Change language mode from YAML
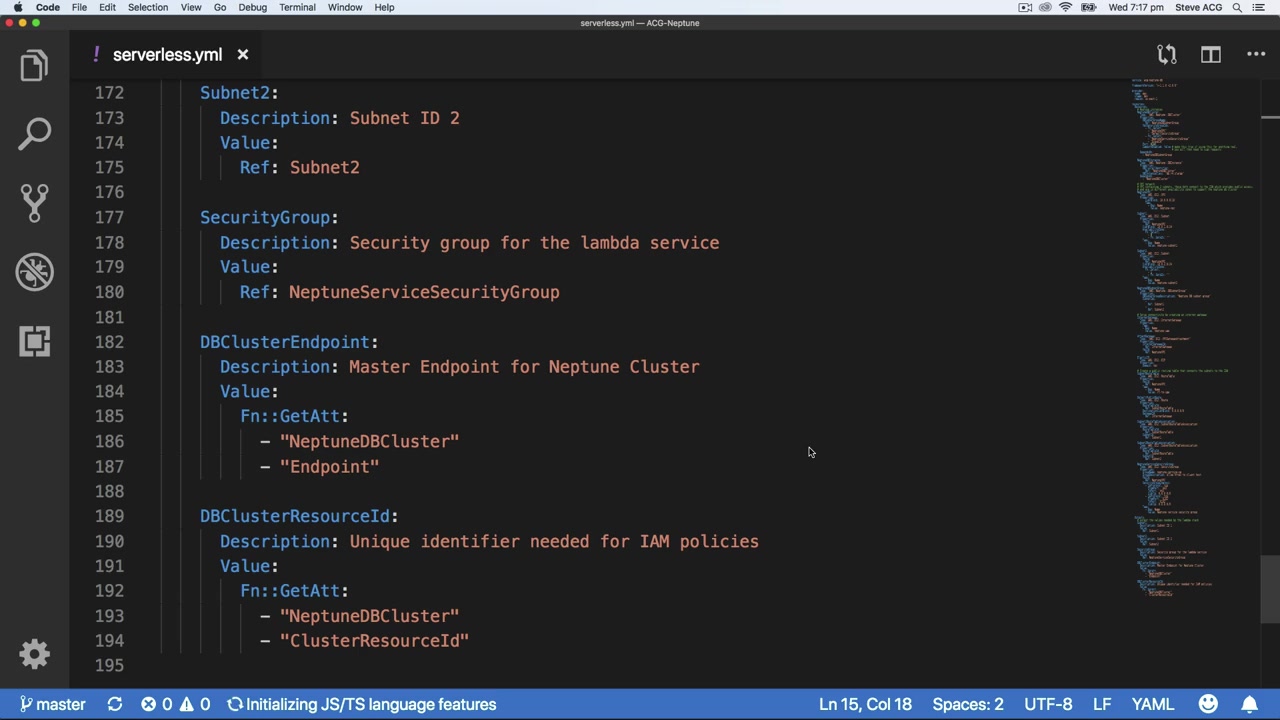The height and width of the screenshot is (720, 1280). 1153,704
